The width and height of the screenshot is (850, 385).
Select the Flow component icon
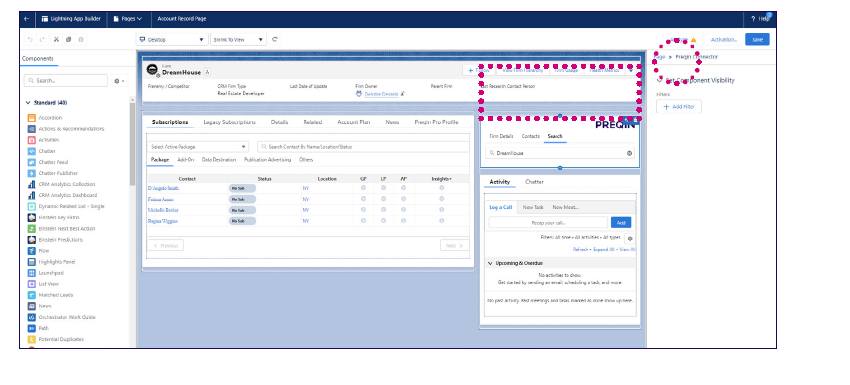[31, 251]
